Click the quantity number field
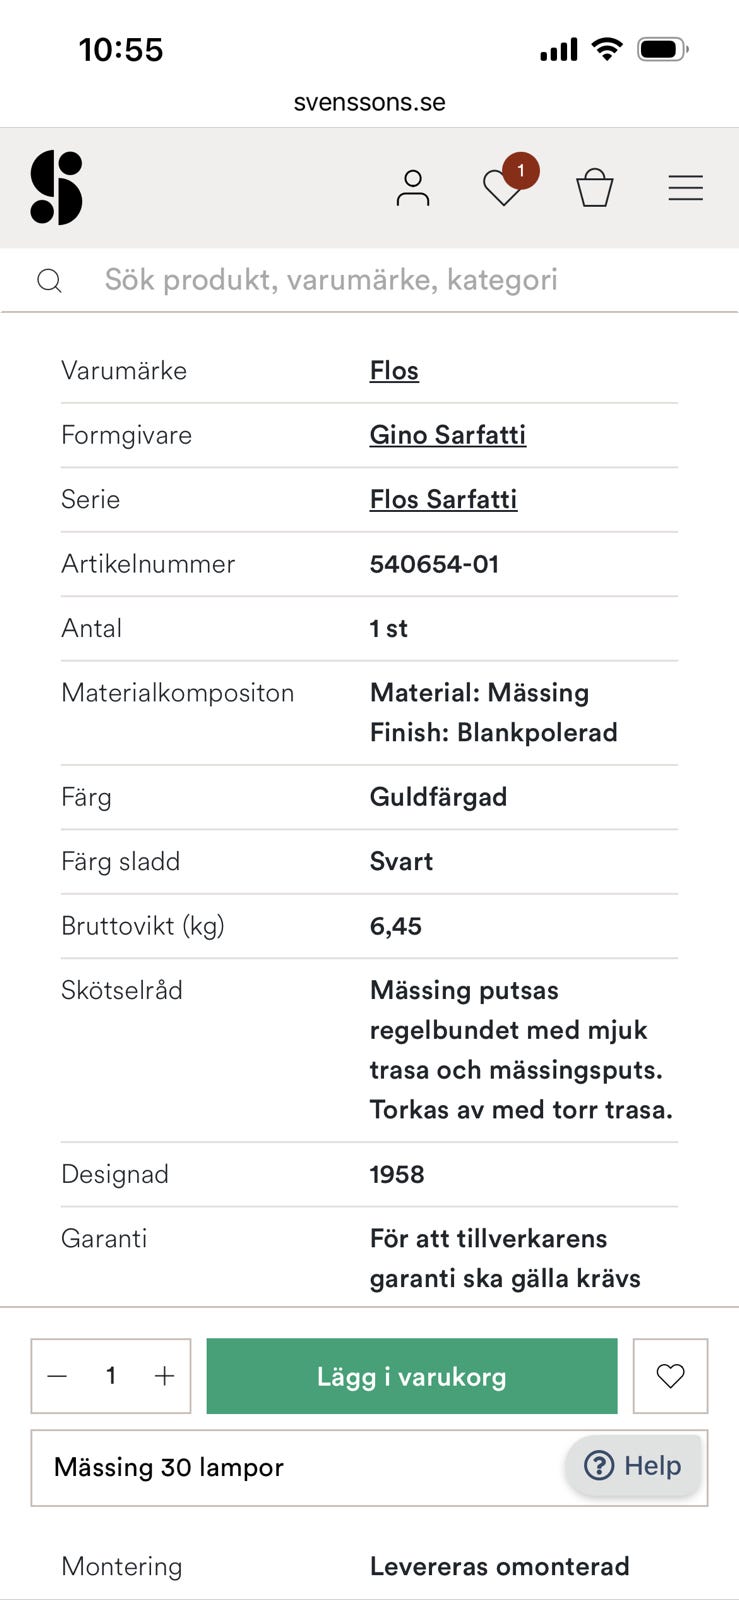Viewport: 739px width, 1600px height. pos(111,1376)
